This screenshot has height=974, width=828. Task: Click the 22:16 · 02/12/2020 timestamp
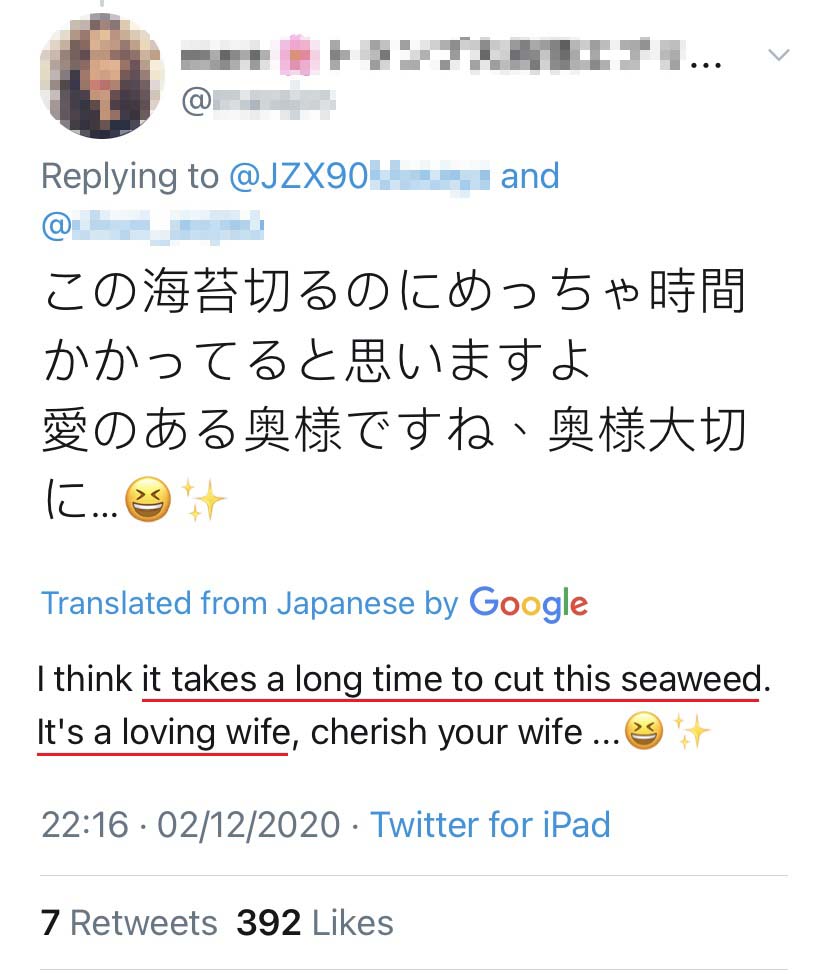point(191,825)
